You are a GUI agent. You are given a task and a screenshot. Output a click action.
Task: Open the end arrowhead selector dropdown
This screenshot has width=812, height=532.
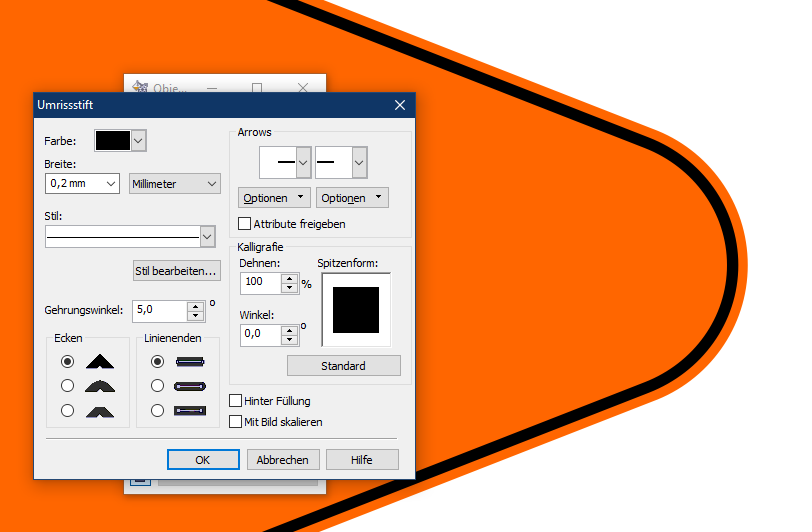pos(359,163)
